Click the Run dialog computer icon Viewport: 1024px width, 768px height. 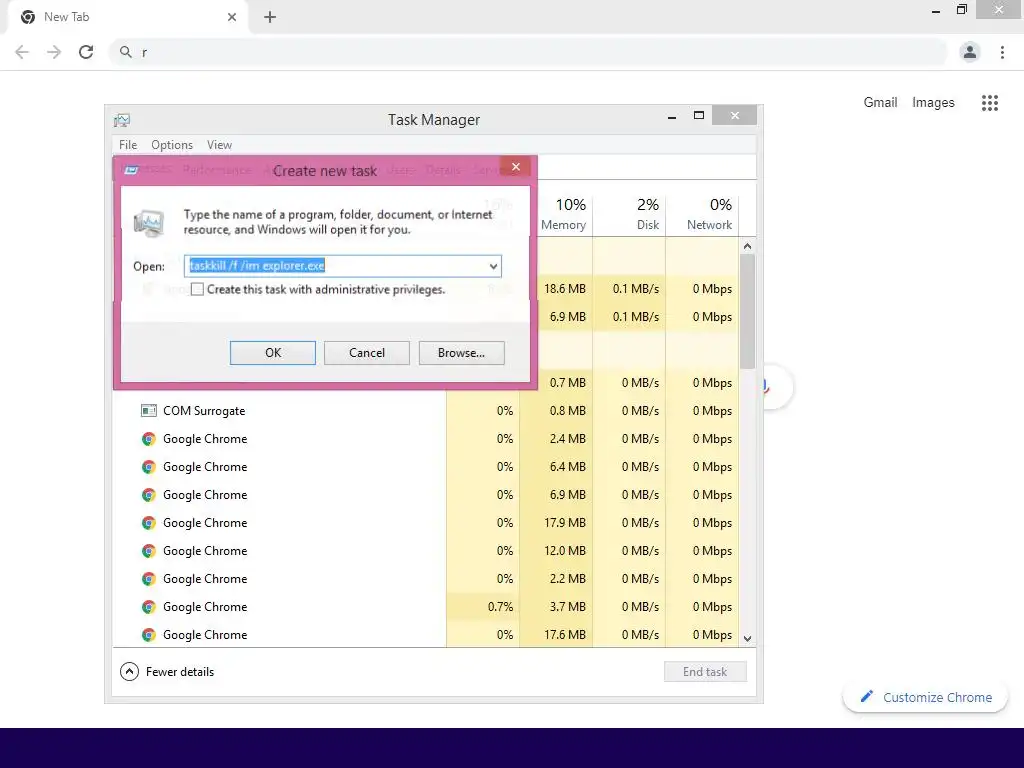click(148, 223)
